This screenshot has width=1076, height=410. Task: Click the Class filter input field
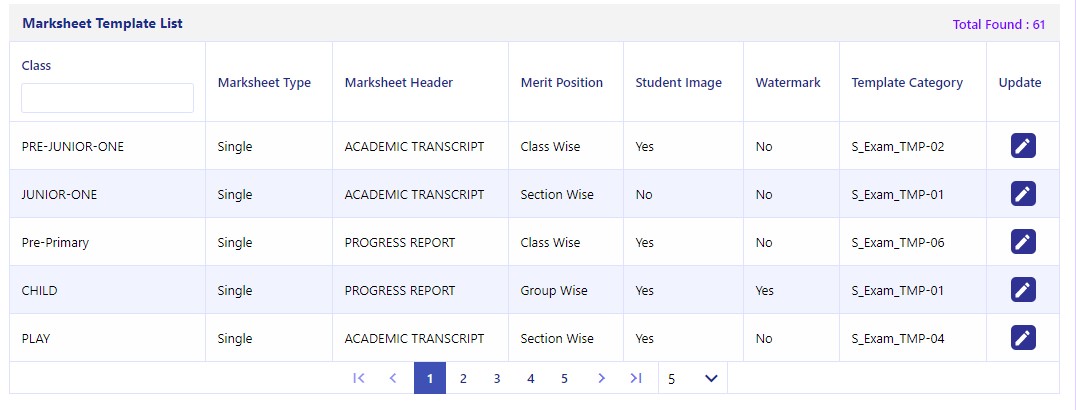coord(107,98)
